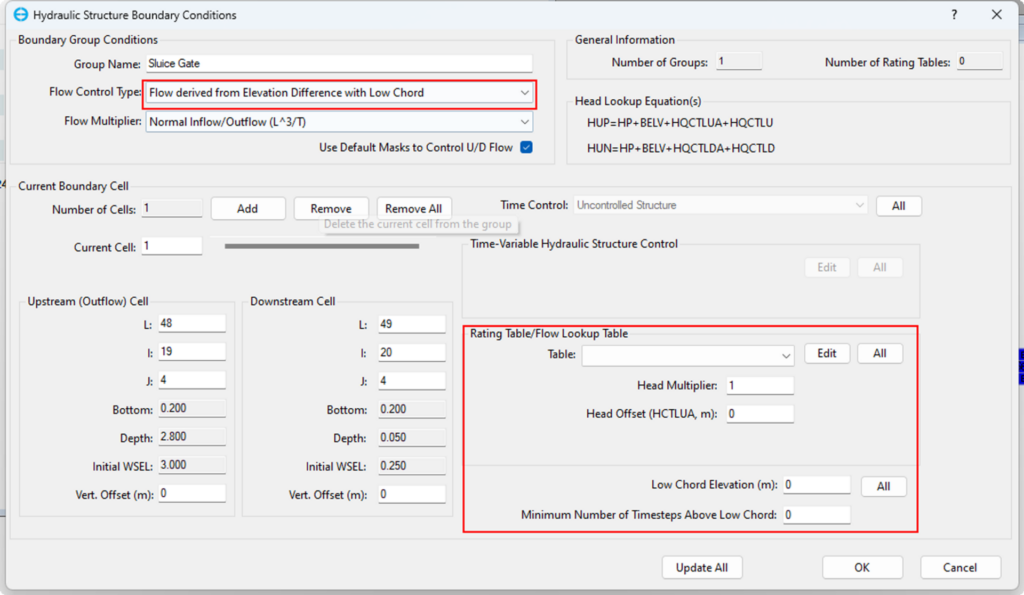
Task: Click Edit in Time-Variable Hydraulic Structure Control
Action: tap(827, 267)
